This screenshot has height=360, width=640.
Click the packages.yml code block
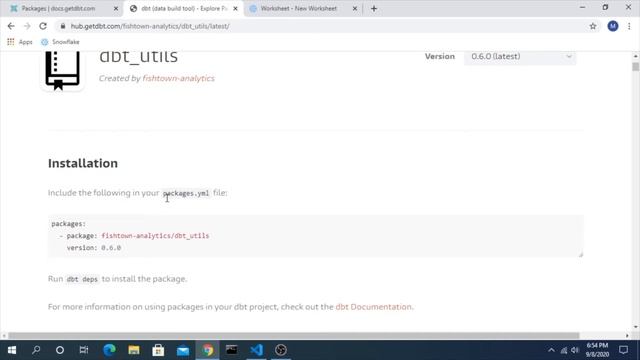(316, 236)
